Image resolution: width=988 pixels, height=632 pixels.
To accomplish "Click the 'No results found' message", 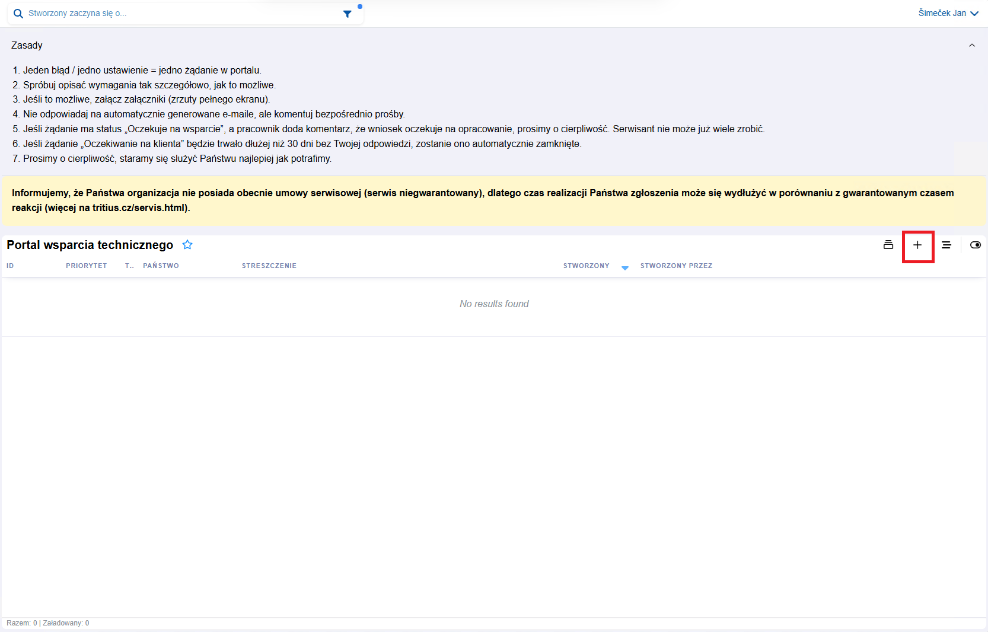I will [x=494, y=304].
